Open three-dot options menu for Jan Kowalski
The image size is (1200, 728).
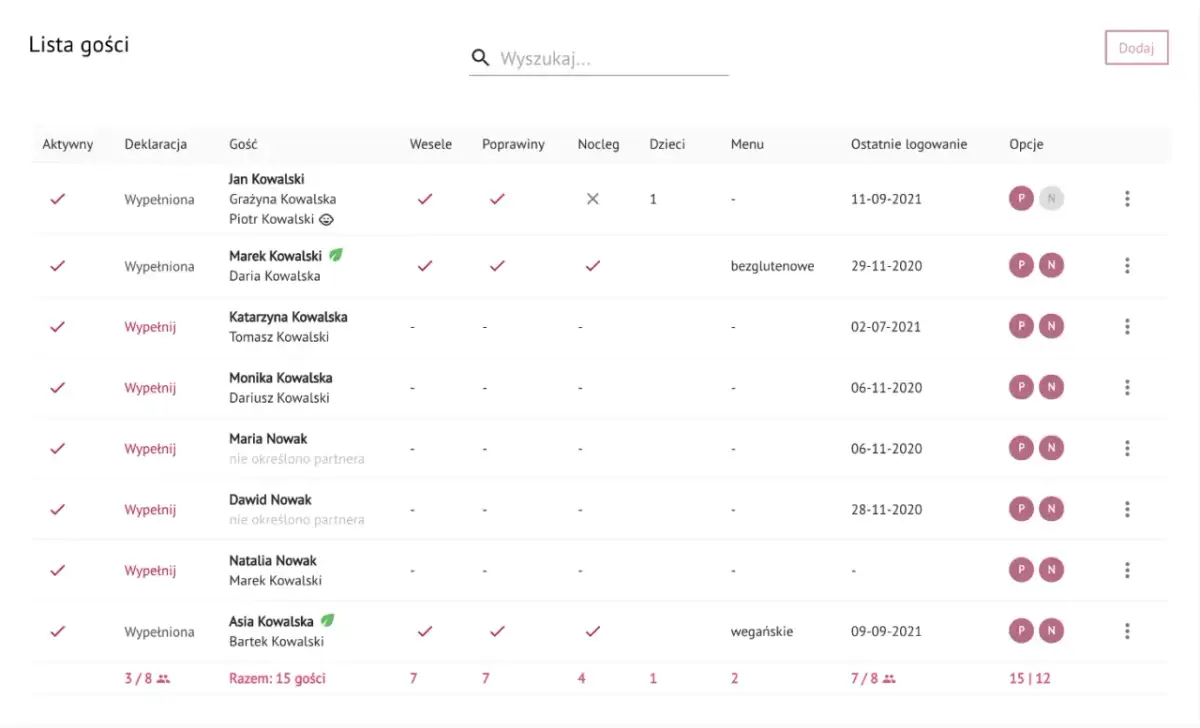[x=1127, y=199]
